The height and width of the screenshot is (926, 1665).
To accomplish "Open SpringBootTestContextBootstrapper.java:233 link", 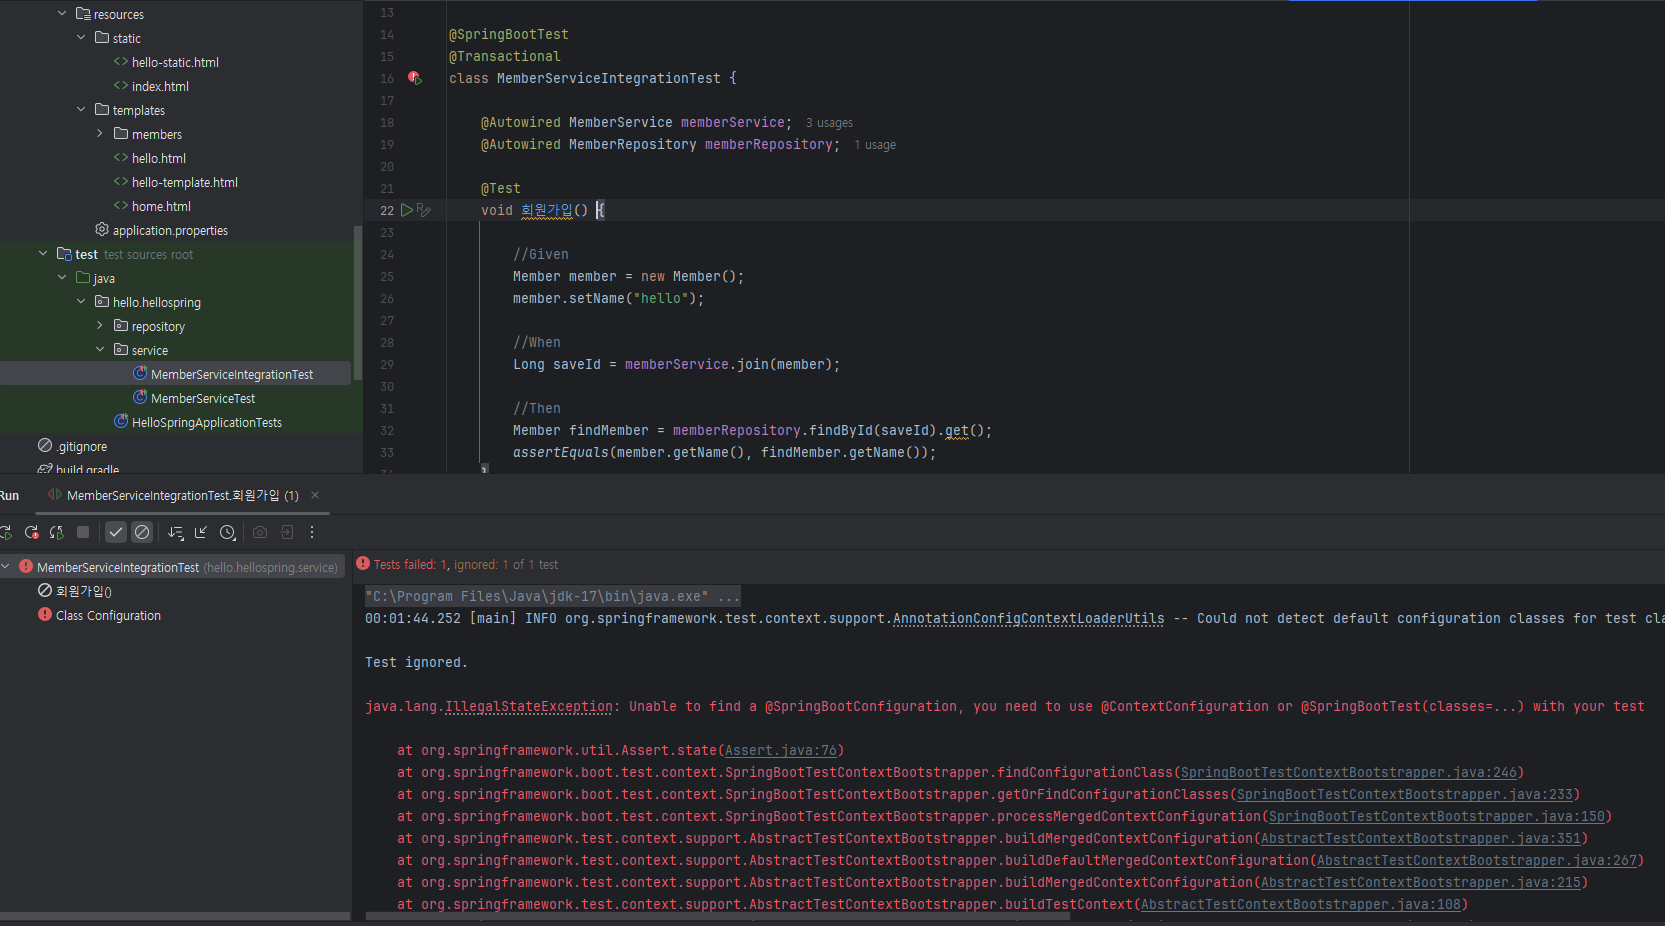I will (x=1405, y=794).
